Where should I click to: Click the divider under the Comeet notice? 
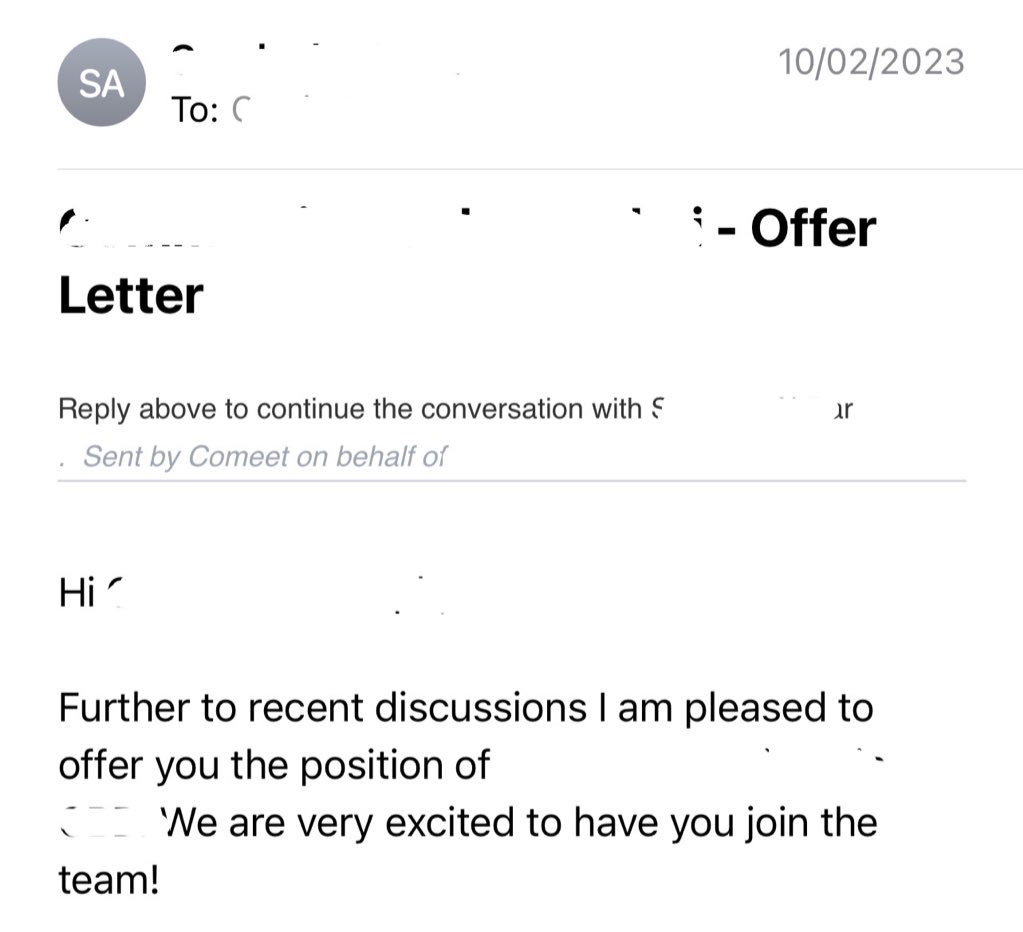[512, 481]
